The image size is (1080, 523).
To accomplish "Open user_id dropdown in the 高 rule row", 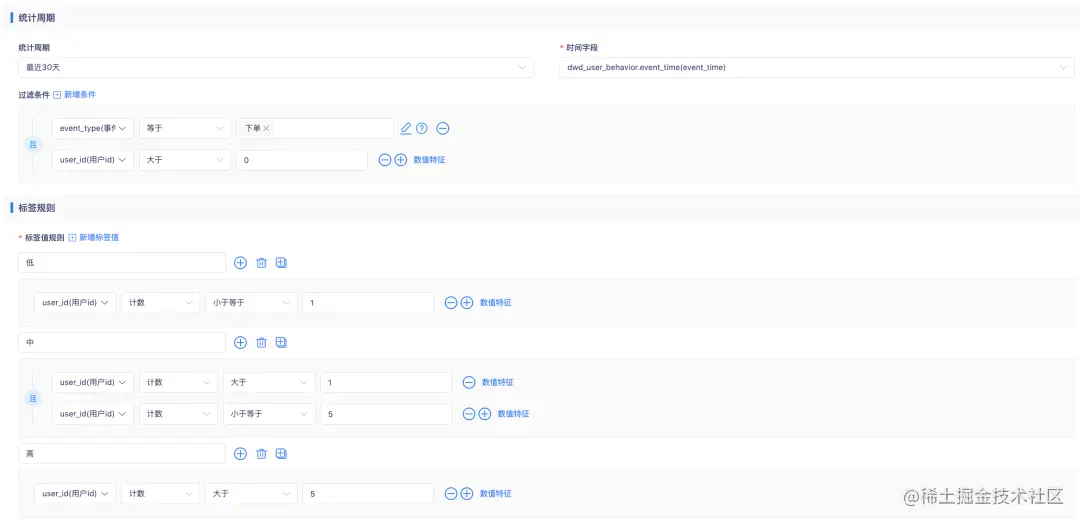I will click(x=75, y=493).
